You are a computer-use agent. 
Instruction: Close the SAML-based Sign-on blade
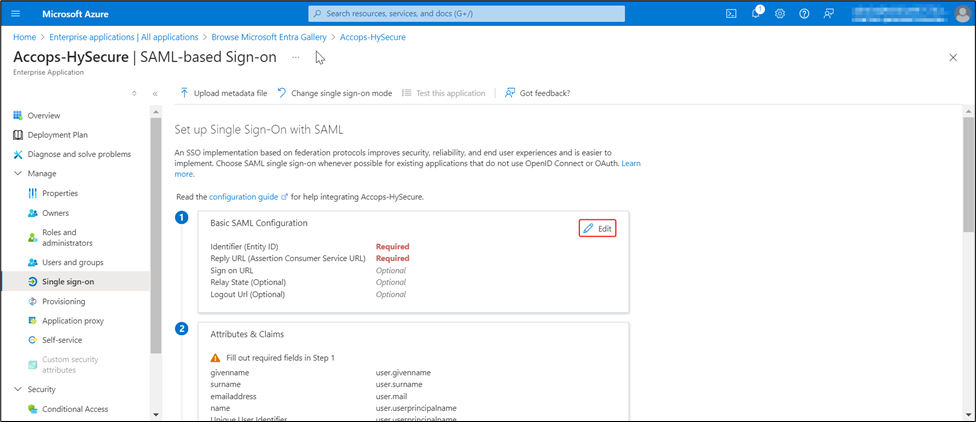953,58
